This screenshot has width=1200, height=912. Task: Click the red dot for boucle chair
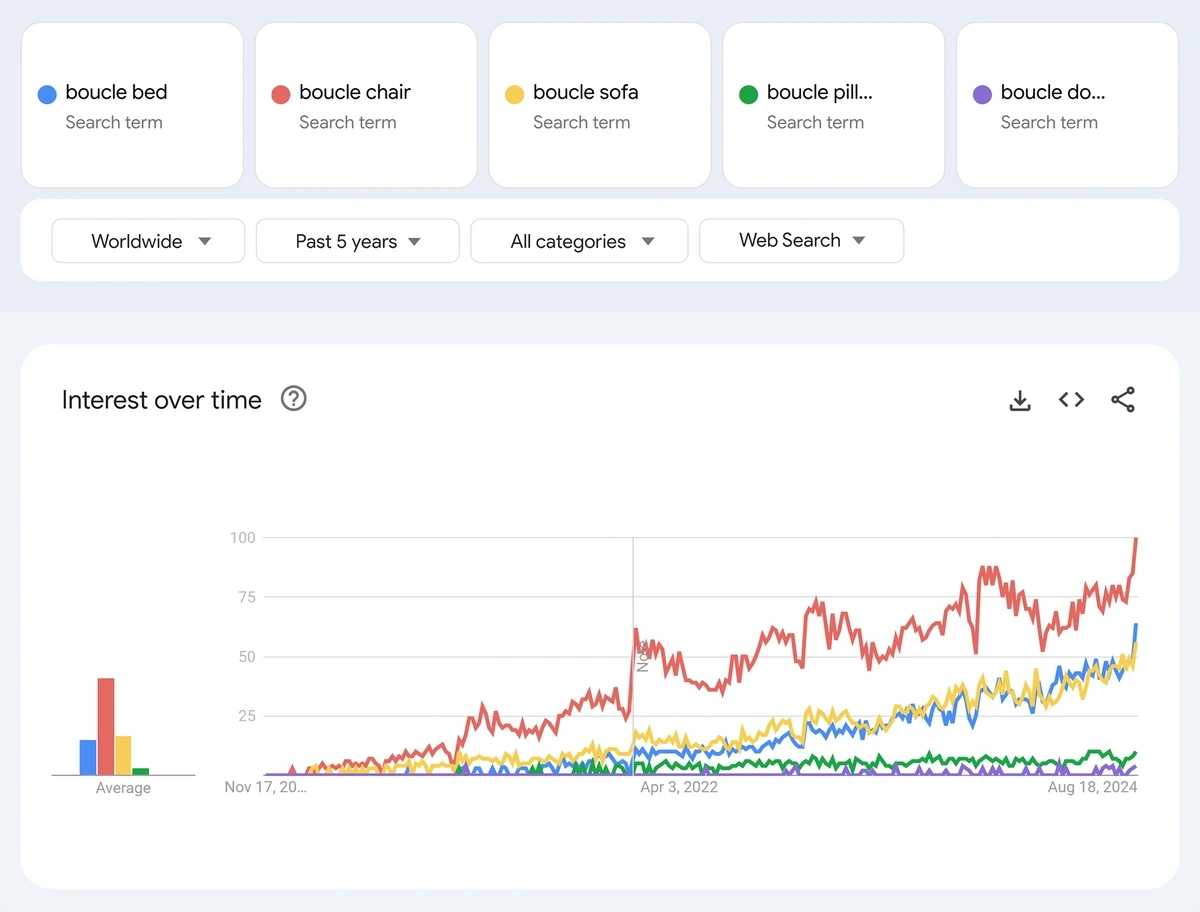[281, 95]
